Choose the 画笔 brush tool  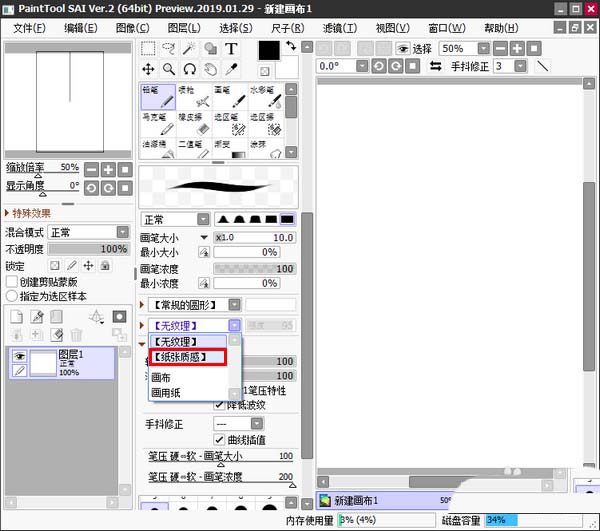click(x=230, y=97)
